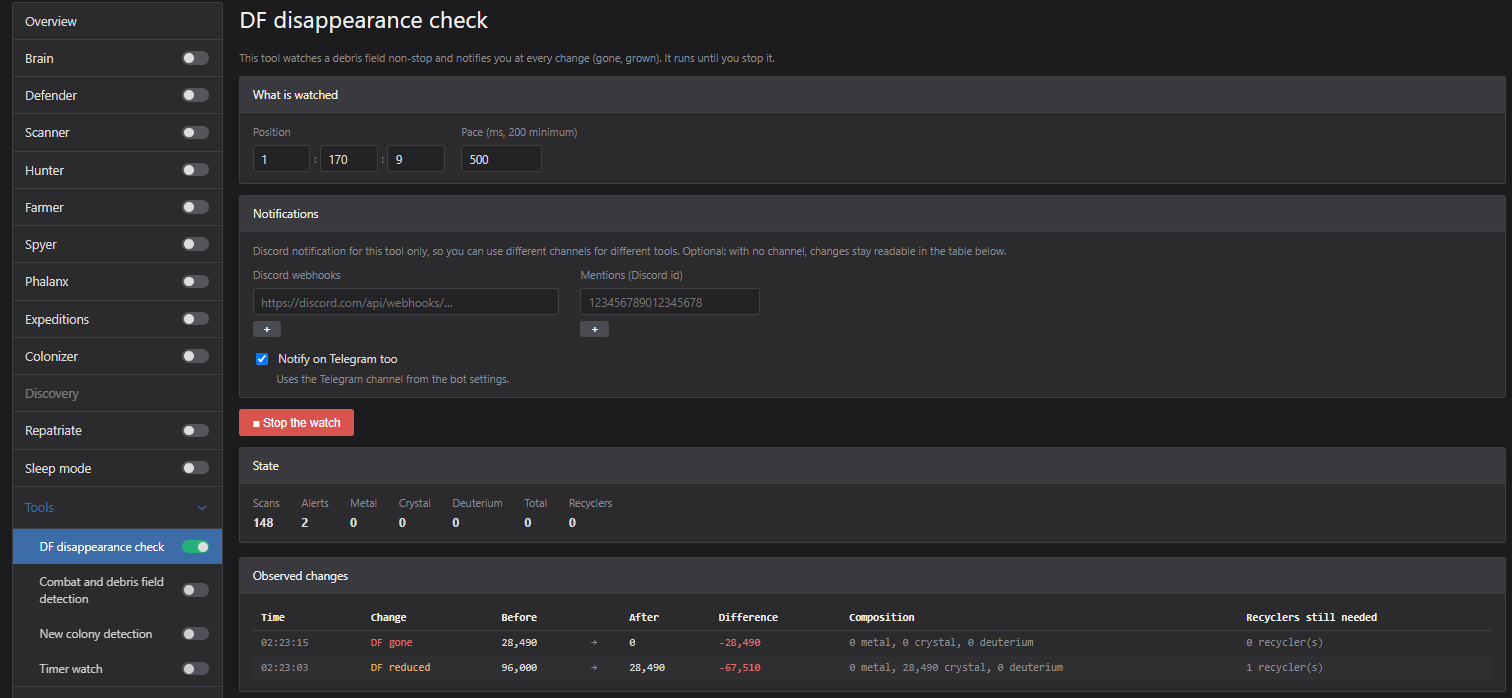Turn on the Timer watch switch
Viewport: 1512px width, 698px height.
[x=196, y=668]
